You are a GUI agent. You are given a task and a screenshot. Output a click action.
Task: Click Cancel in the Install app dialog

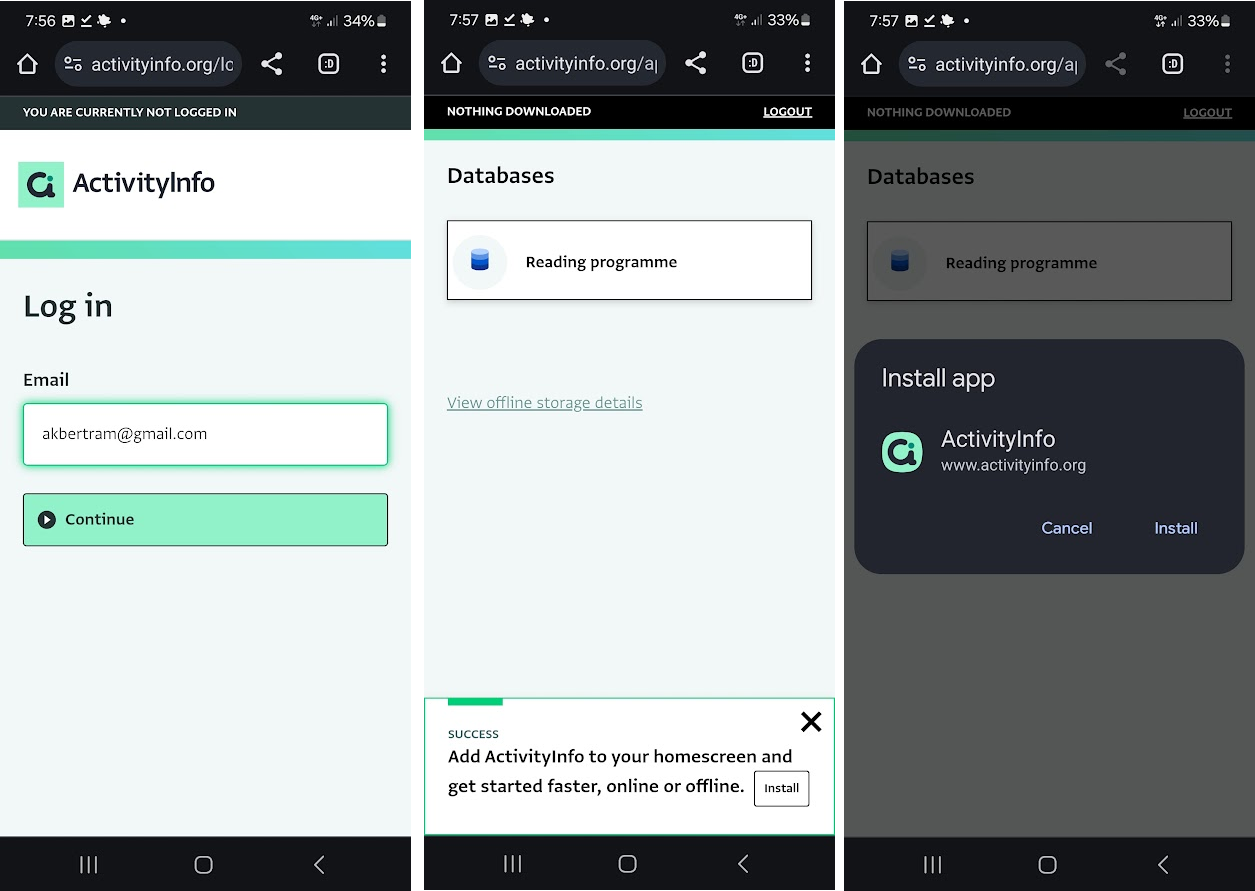[x=1067, y=528]
